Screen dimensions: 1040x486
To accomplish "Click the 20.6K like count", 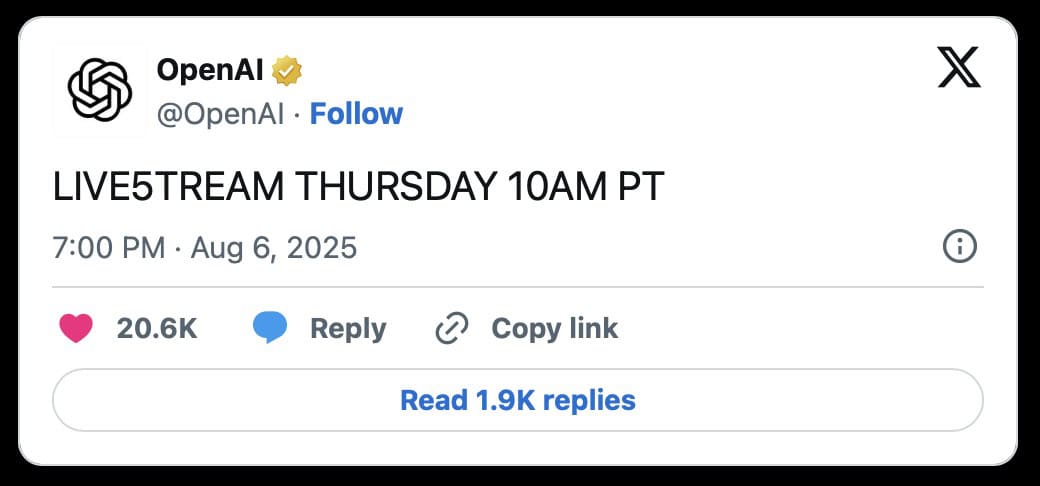I will [157, 328].
